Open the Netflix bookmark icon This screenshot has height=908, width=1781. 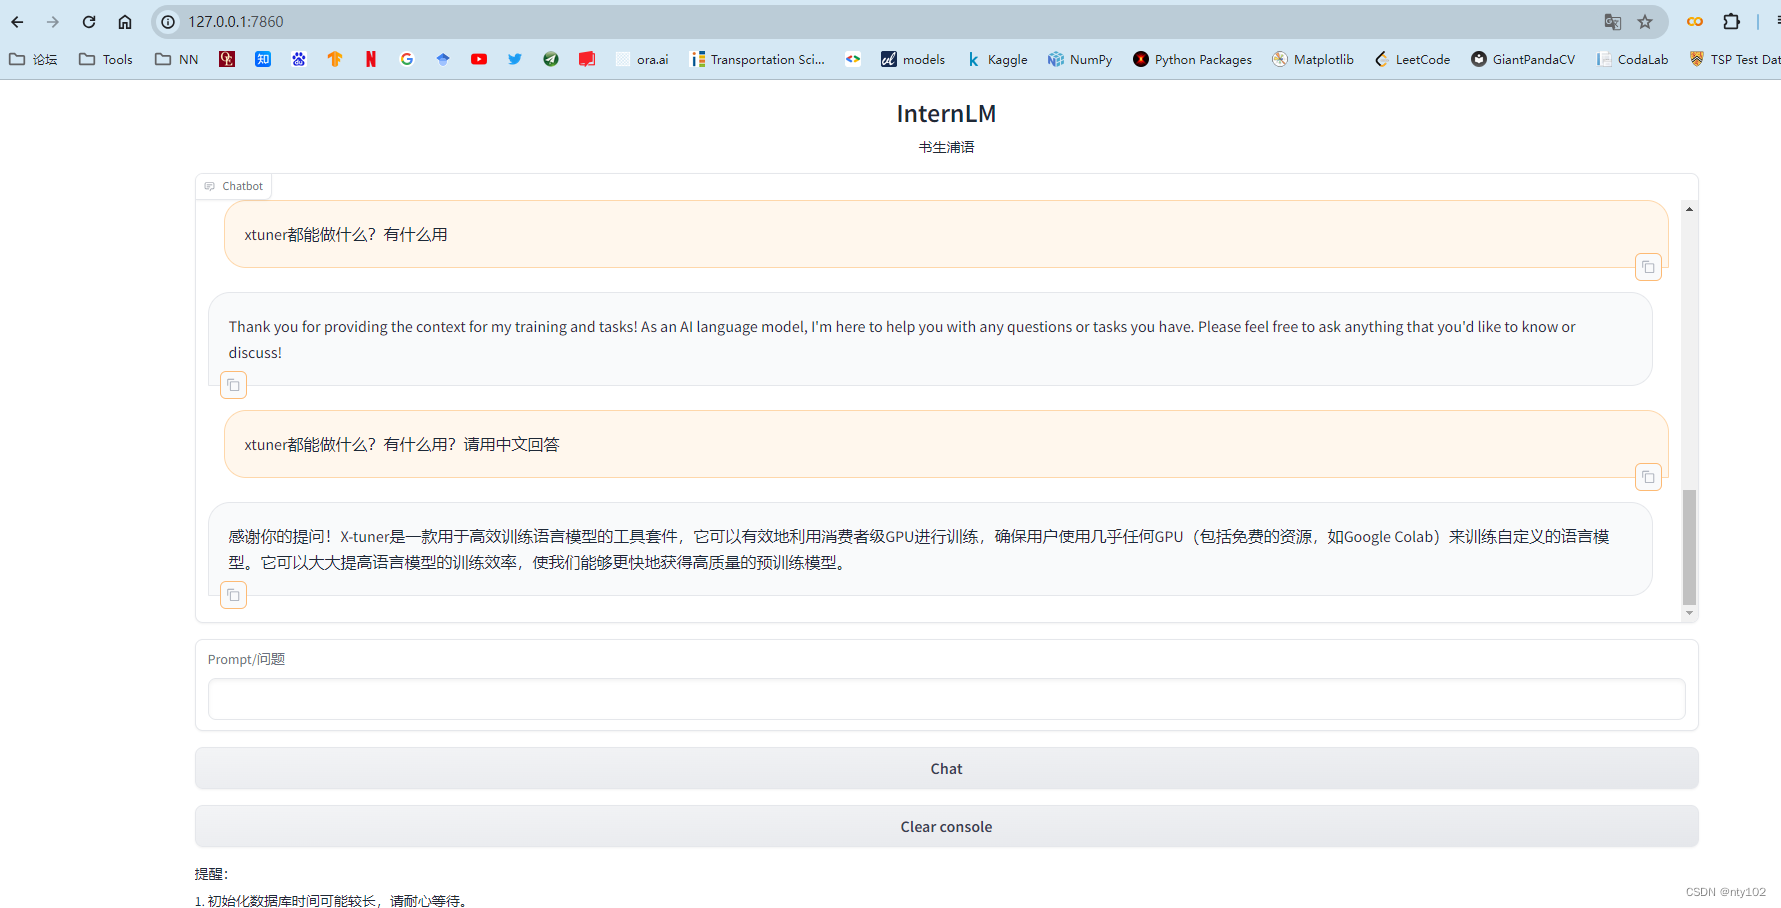[x=371, y=60]
